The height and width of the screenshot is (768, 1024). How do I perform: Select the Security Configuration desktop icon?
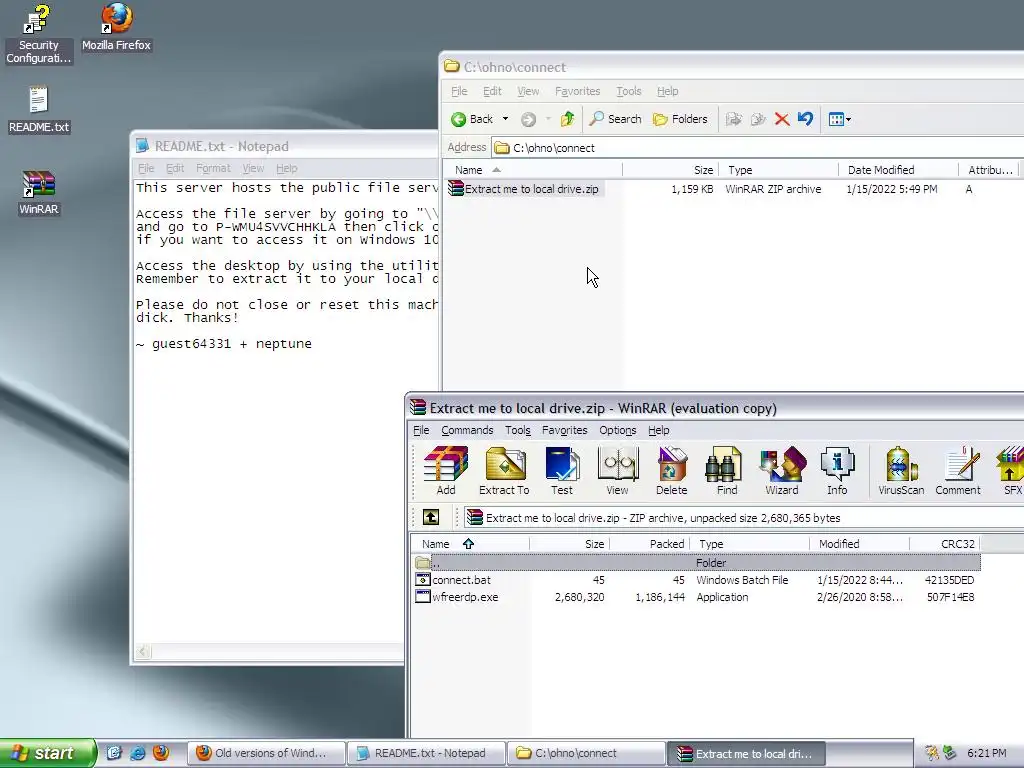click(x=39, y=34)
